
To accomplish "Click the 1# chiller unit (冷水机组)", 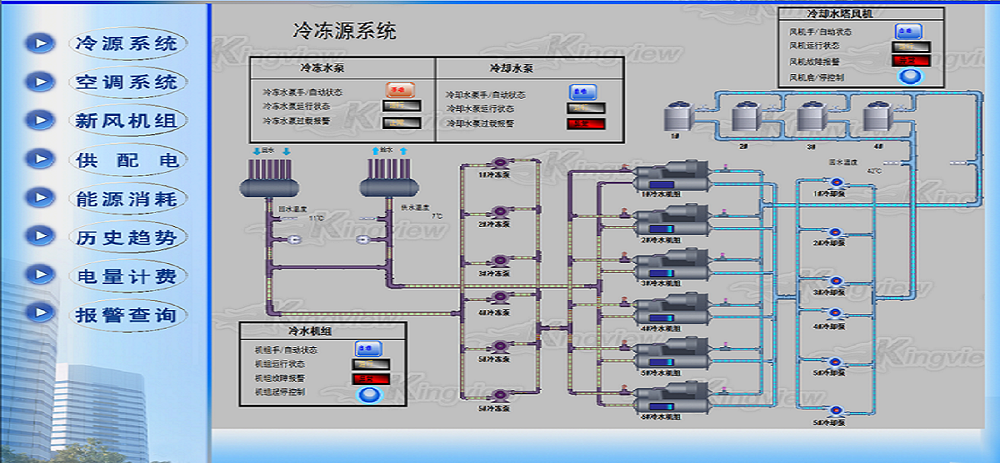I will tap(673, 180).
